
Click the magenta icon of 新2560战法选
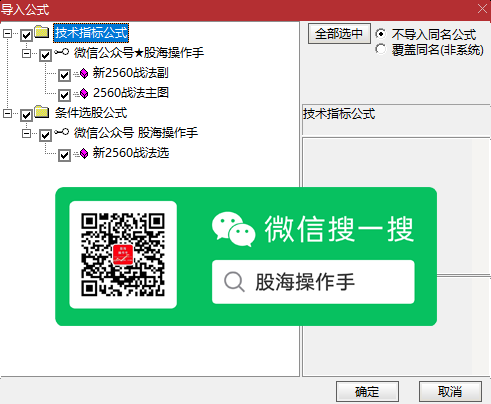83,154
